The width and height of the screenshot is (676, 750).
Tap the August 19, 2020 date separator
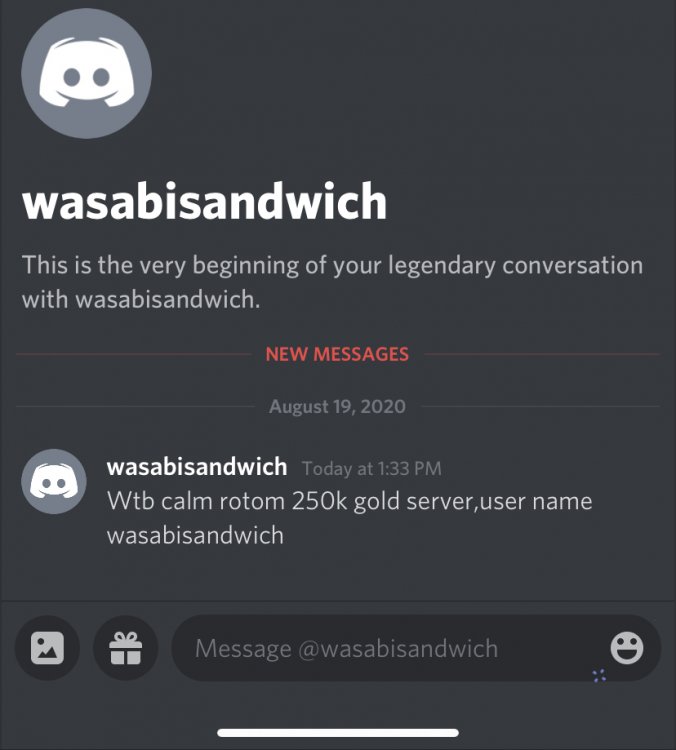click(337, 407)
